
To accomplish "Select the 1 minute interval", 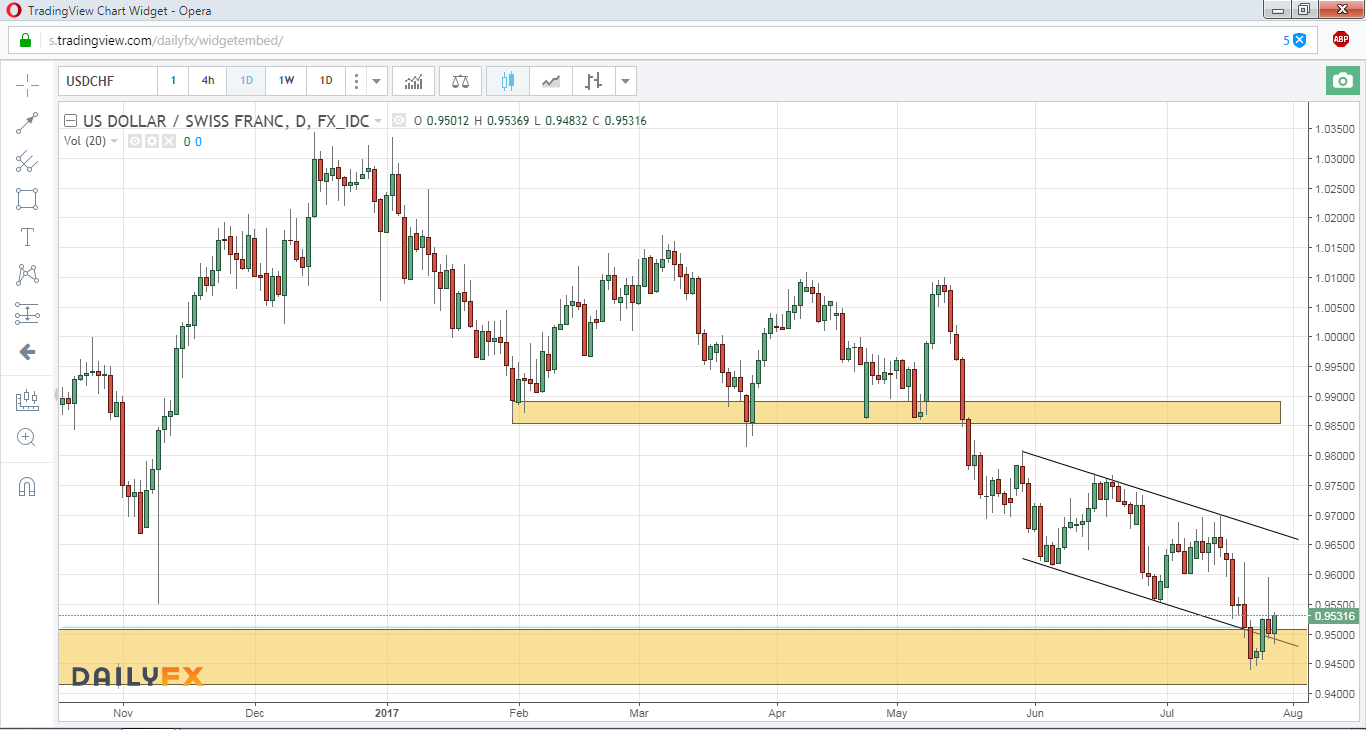I will click(x=173, y=81).
